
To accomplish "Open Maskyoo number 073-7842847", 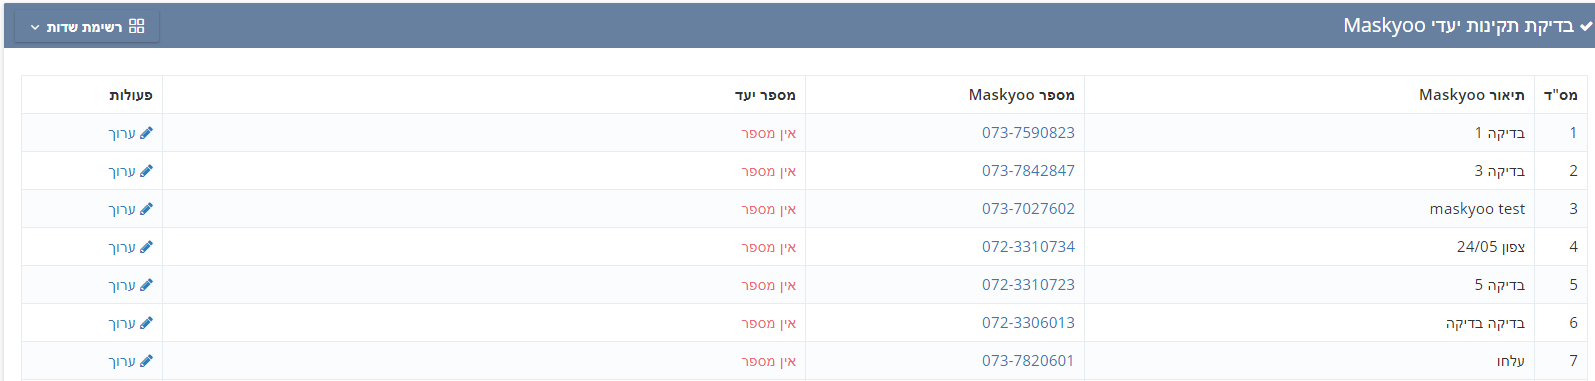I will 1028,171.
